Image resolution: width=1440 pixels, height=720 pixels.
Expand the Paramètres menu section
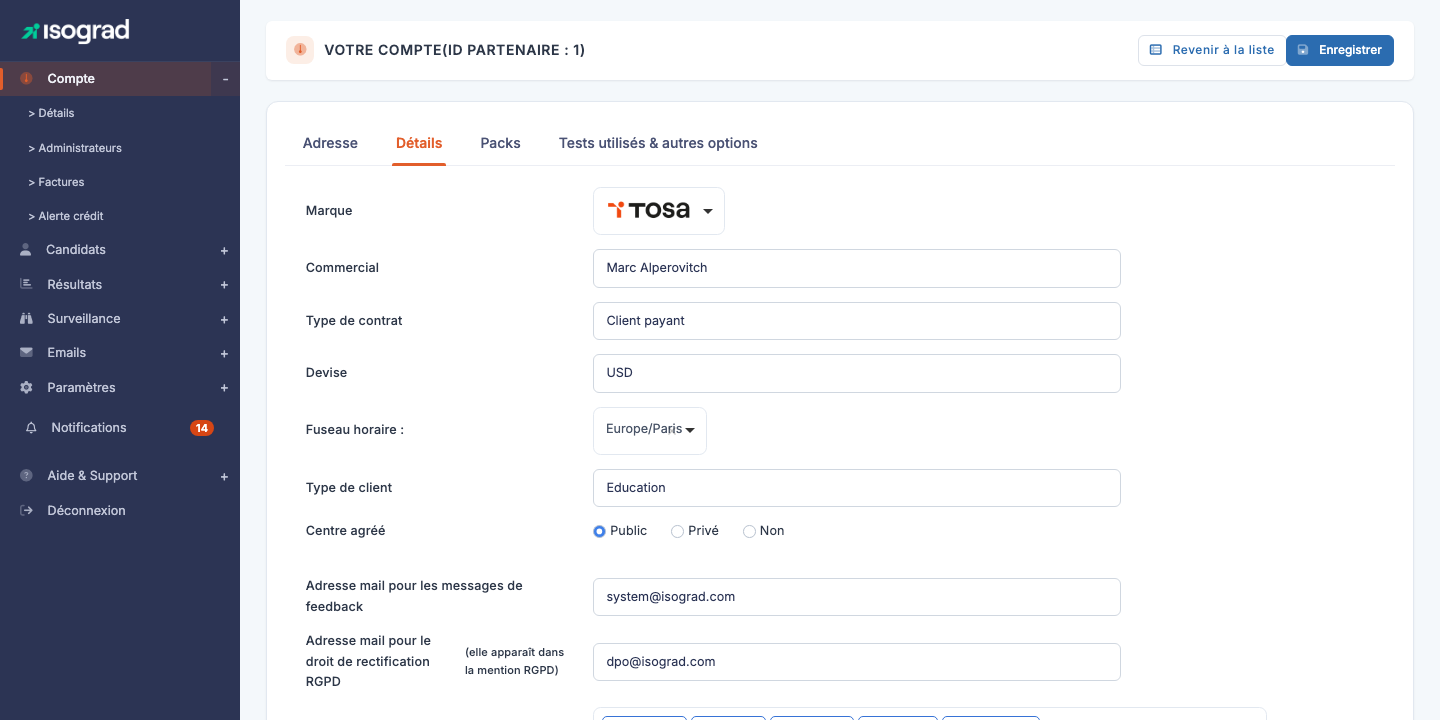225,388
